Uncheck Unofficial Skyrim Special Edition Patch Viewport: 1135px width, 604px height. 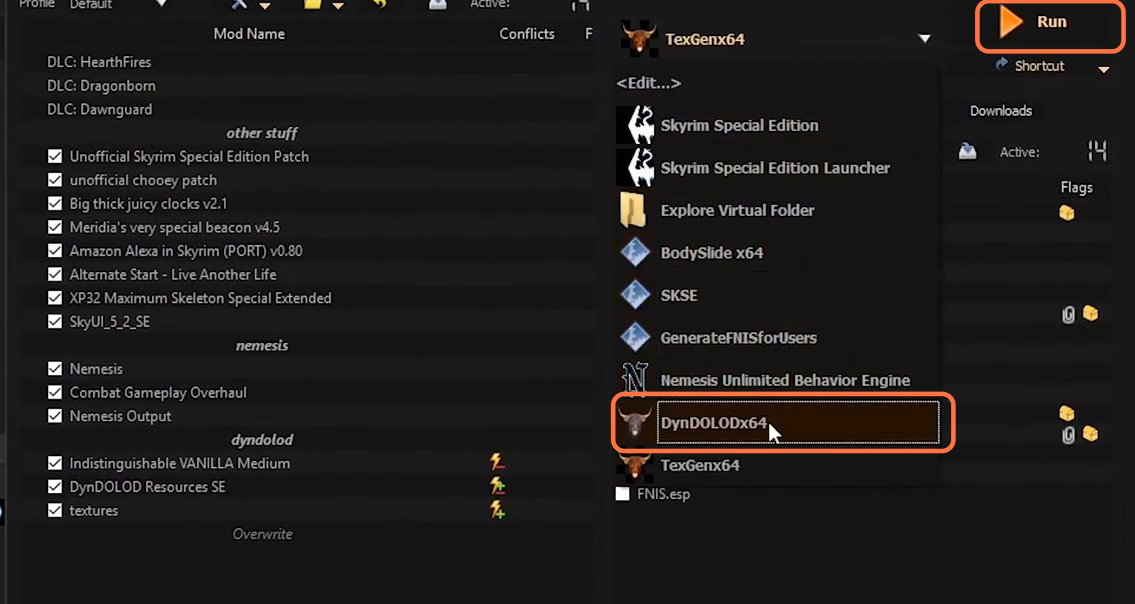click(x=54, y=156)
